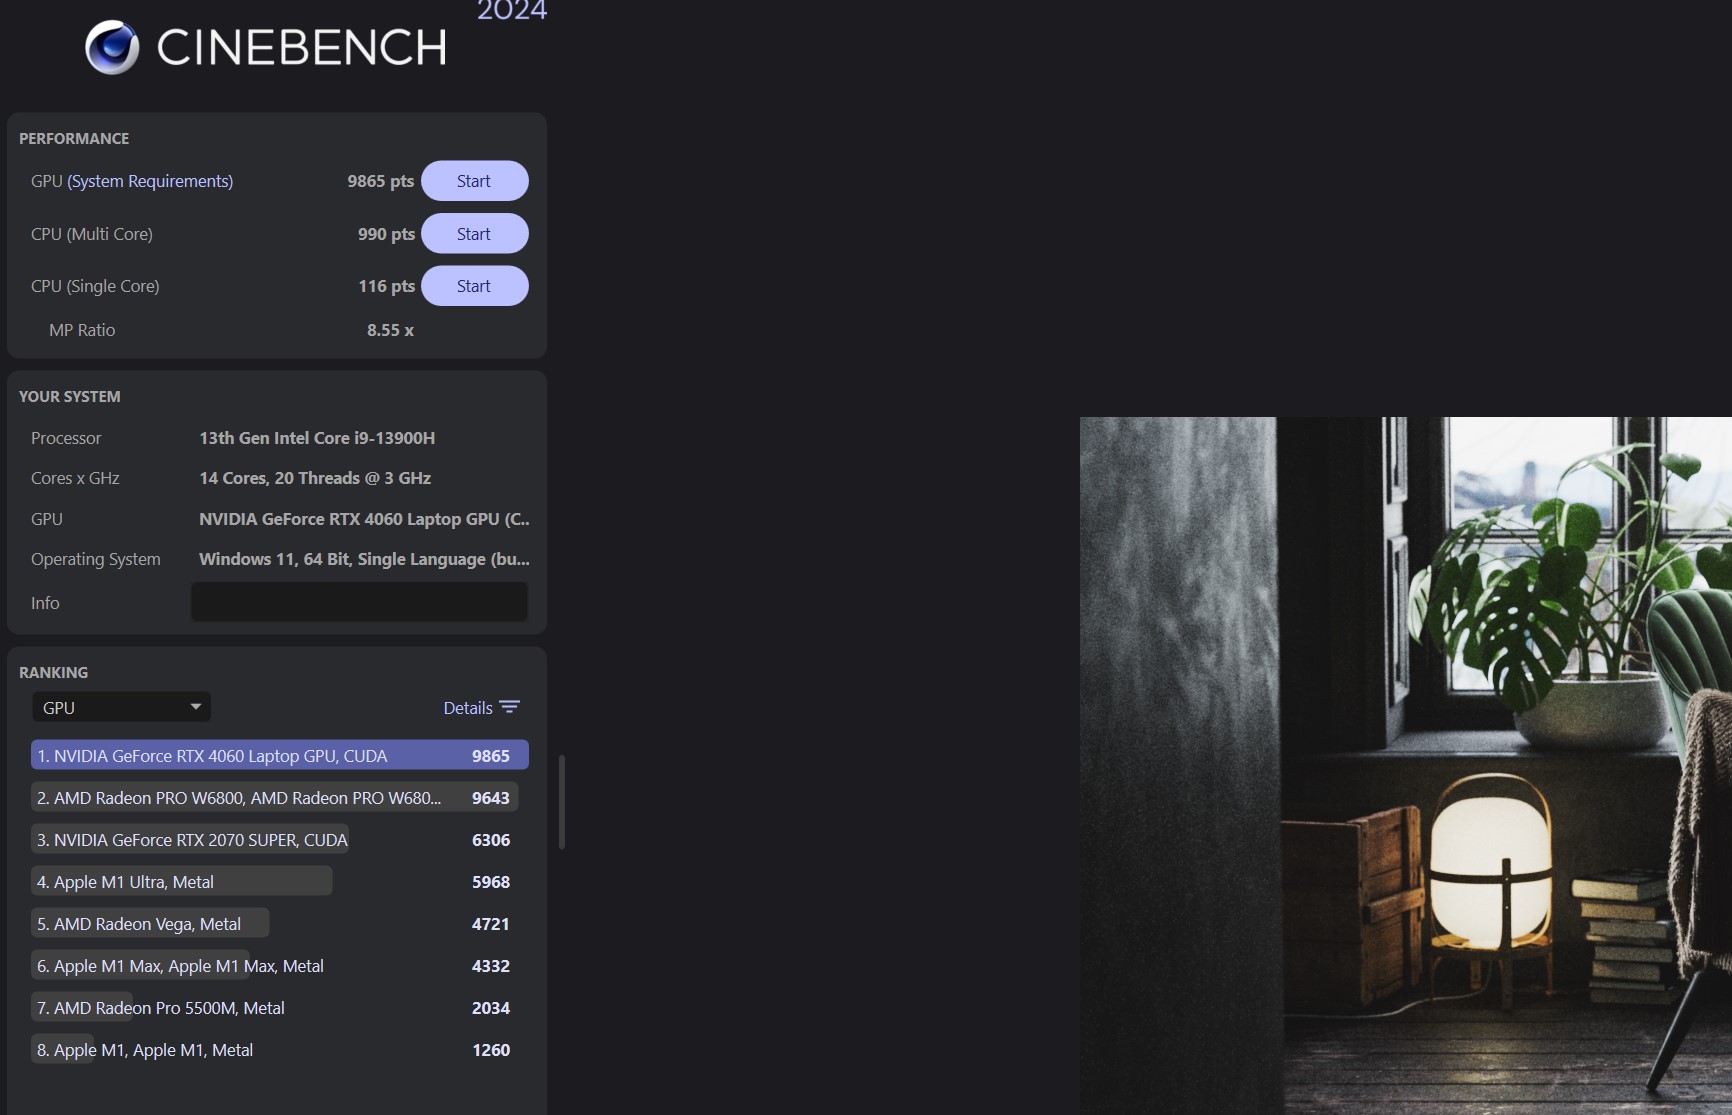Click the ranking list vertical scrollbar
Image resolution: width=1732 pixels, height=1115 pixels.
tap(562, 802)
